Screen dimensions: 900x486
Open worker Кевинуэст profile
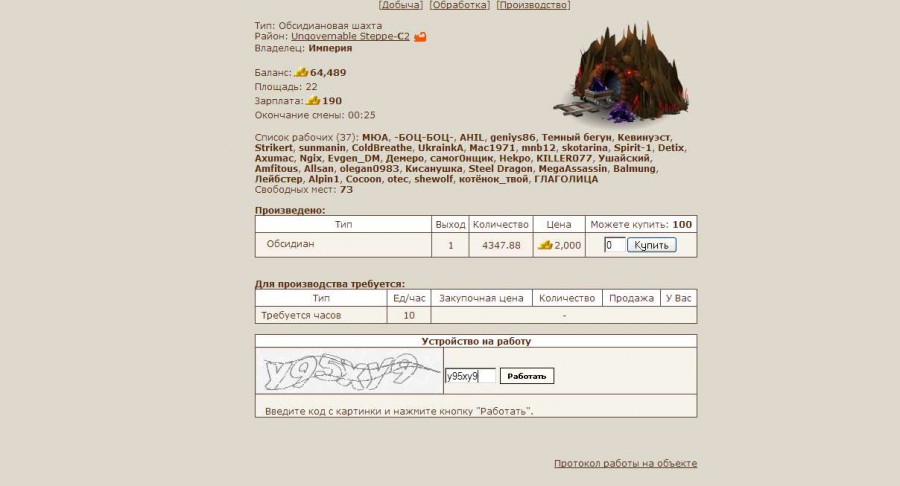point(643,138)
